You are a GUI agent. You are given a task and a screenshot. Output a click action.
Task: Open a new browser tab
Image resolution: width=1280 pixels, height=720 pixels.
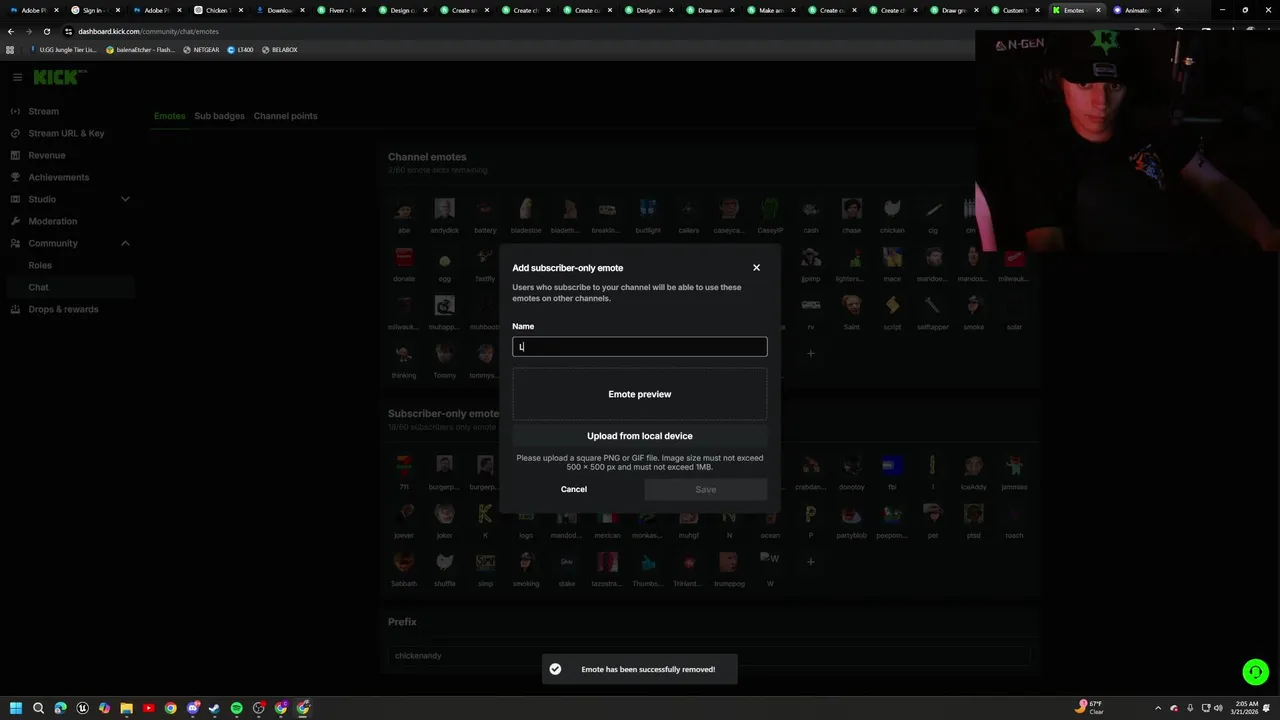coord(1177,10)
